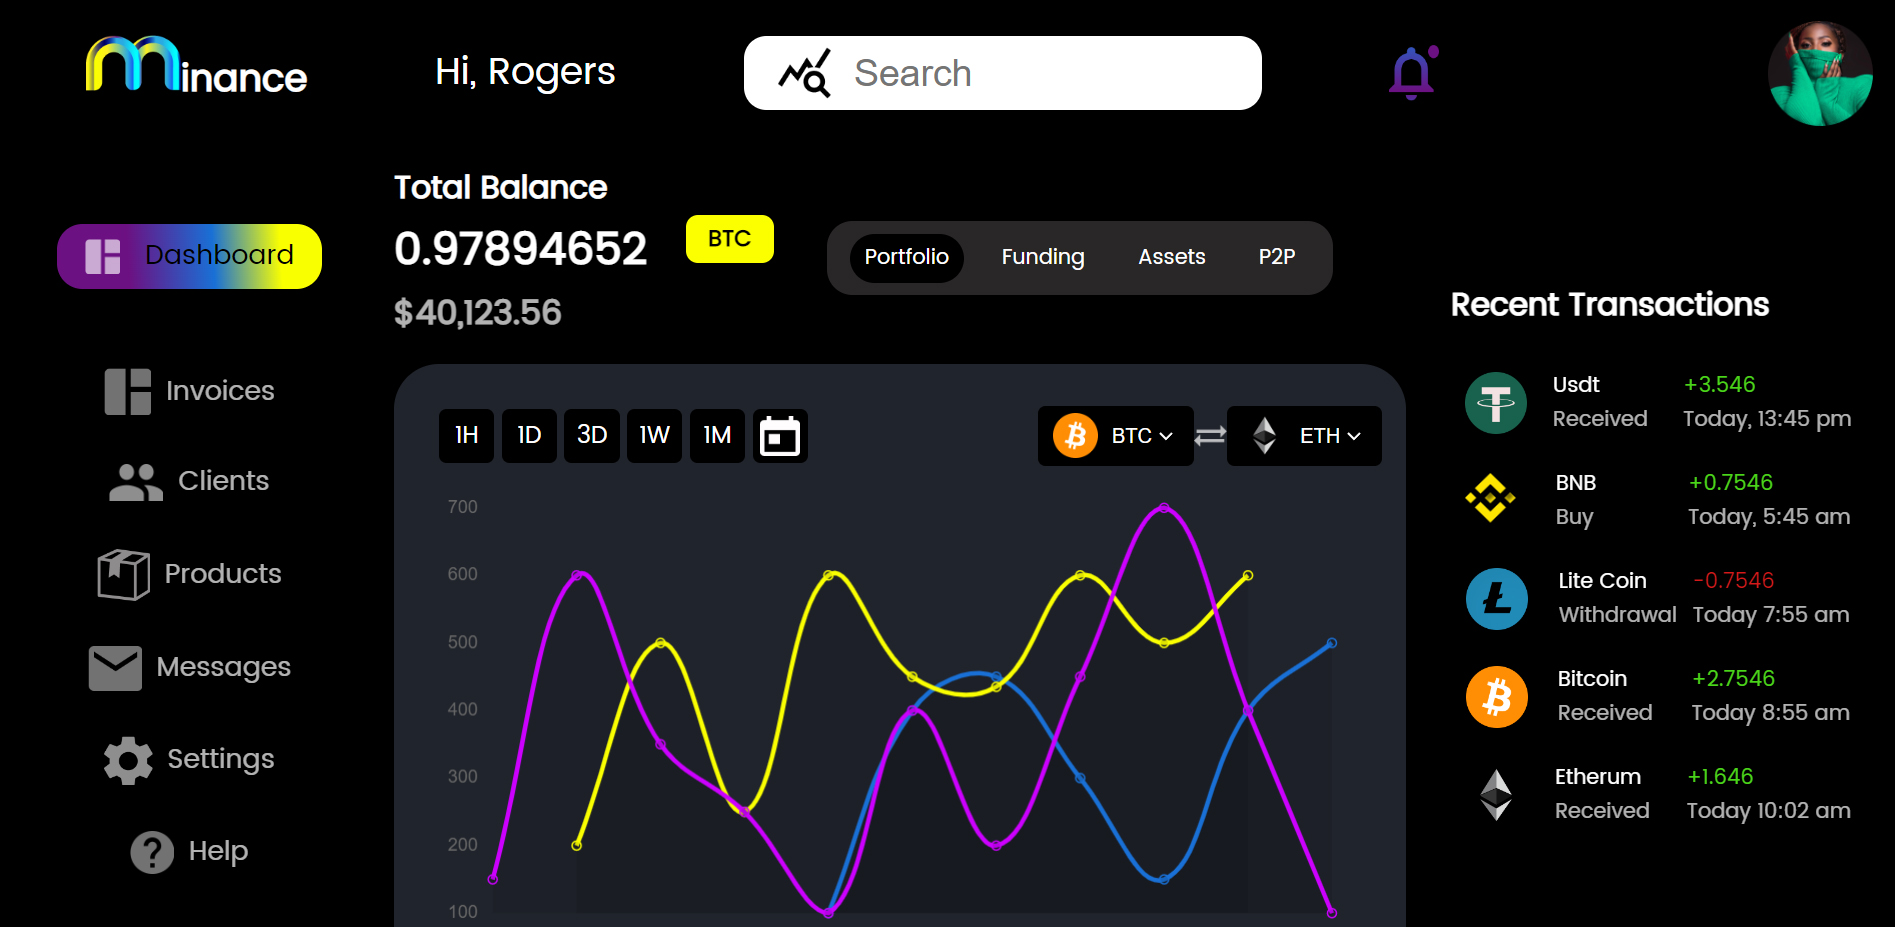The image size is (1895, 927).
Task: Click the Hi, Rogers greeting
Action: point(525,72)
